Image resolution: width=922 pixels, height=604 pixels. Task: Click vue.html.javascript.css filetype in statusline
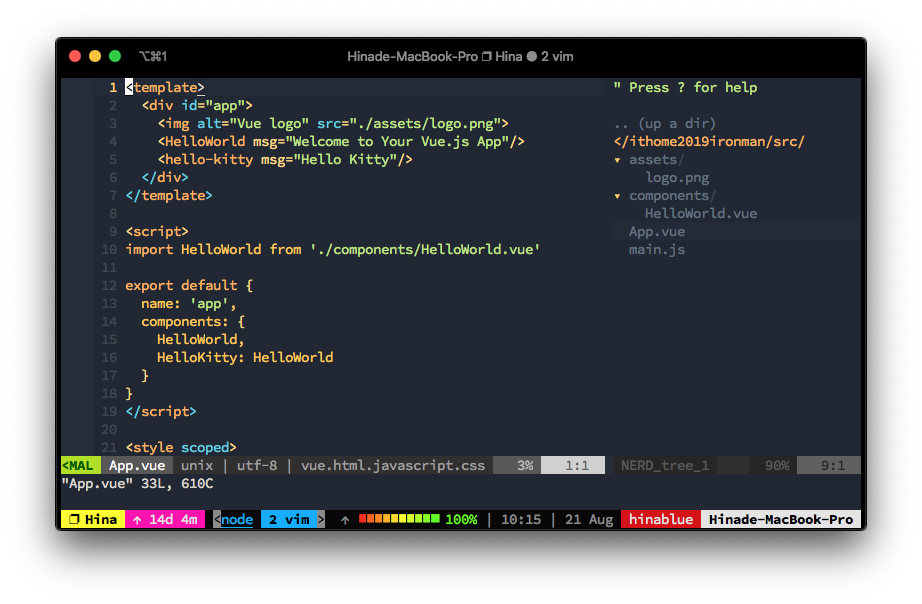click(393, 465)
